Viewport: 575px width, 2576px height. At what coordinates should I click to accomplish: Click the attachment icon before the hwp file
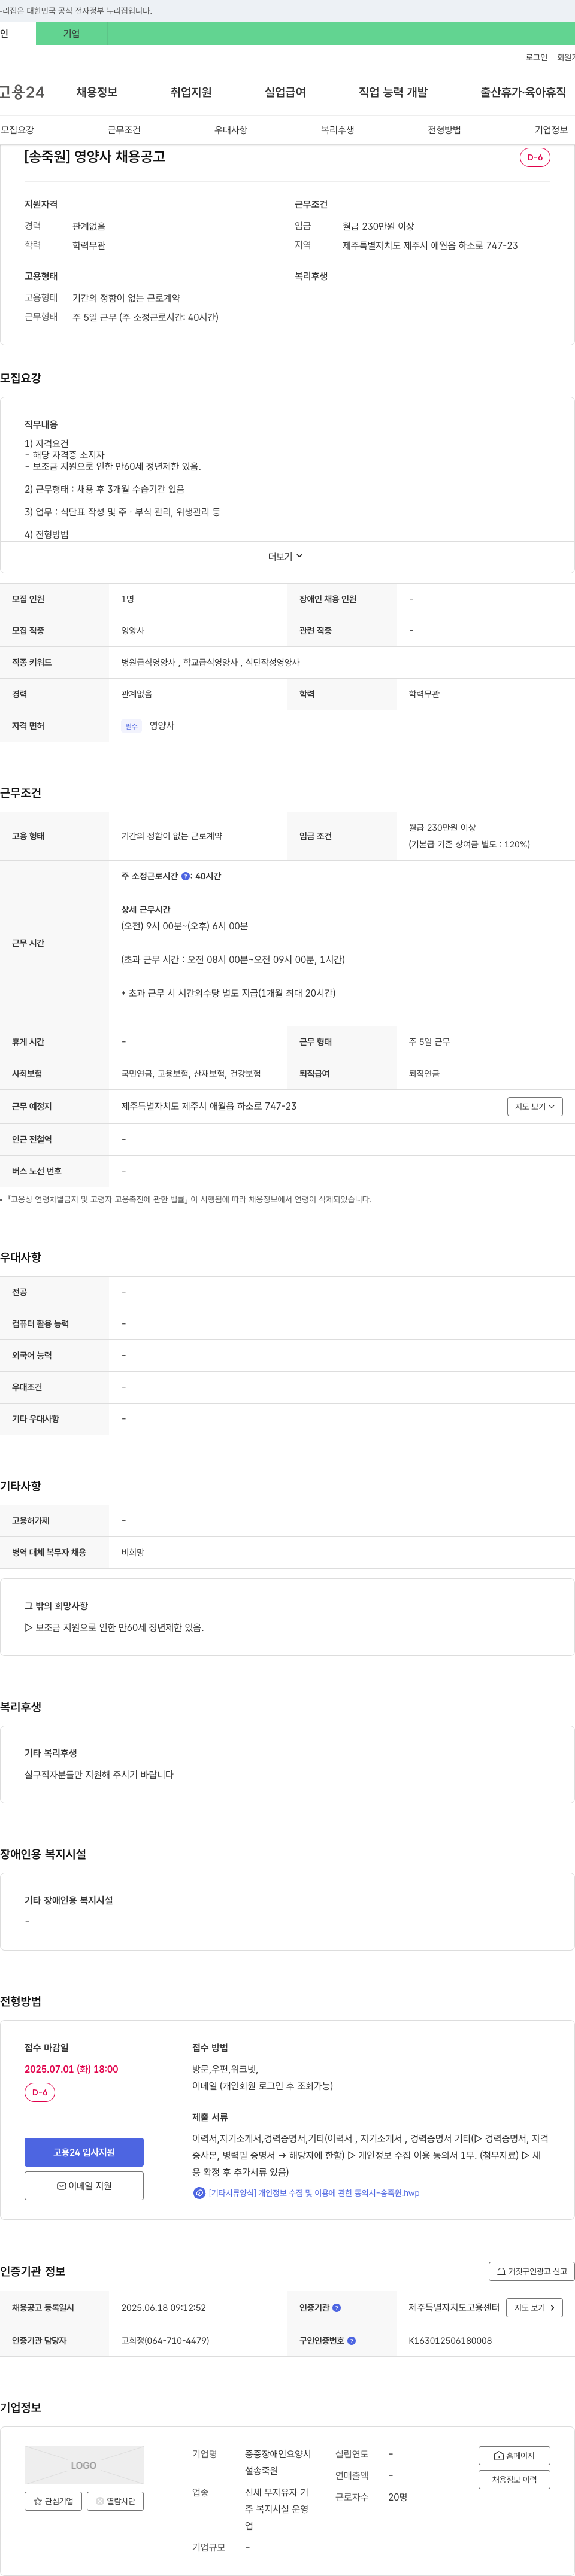[199, 2193]
